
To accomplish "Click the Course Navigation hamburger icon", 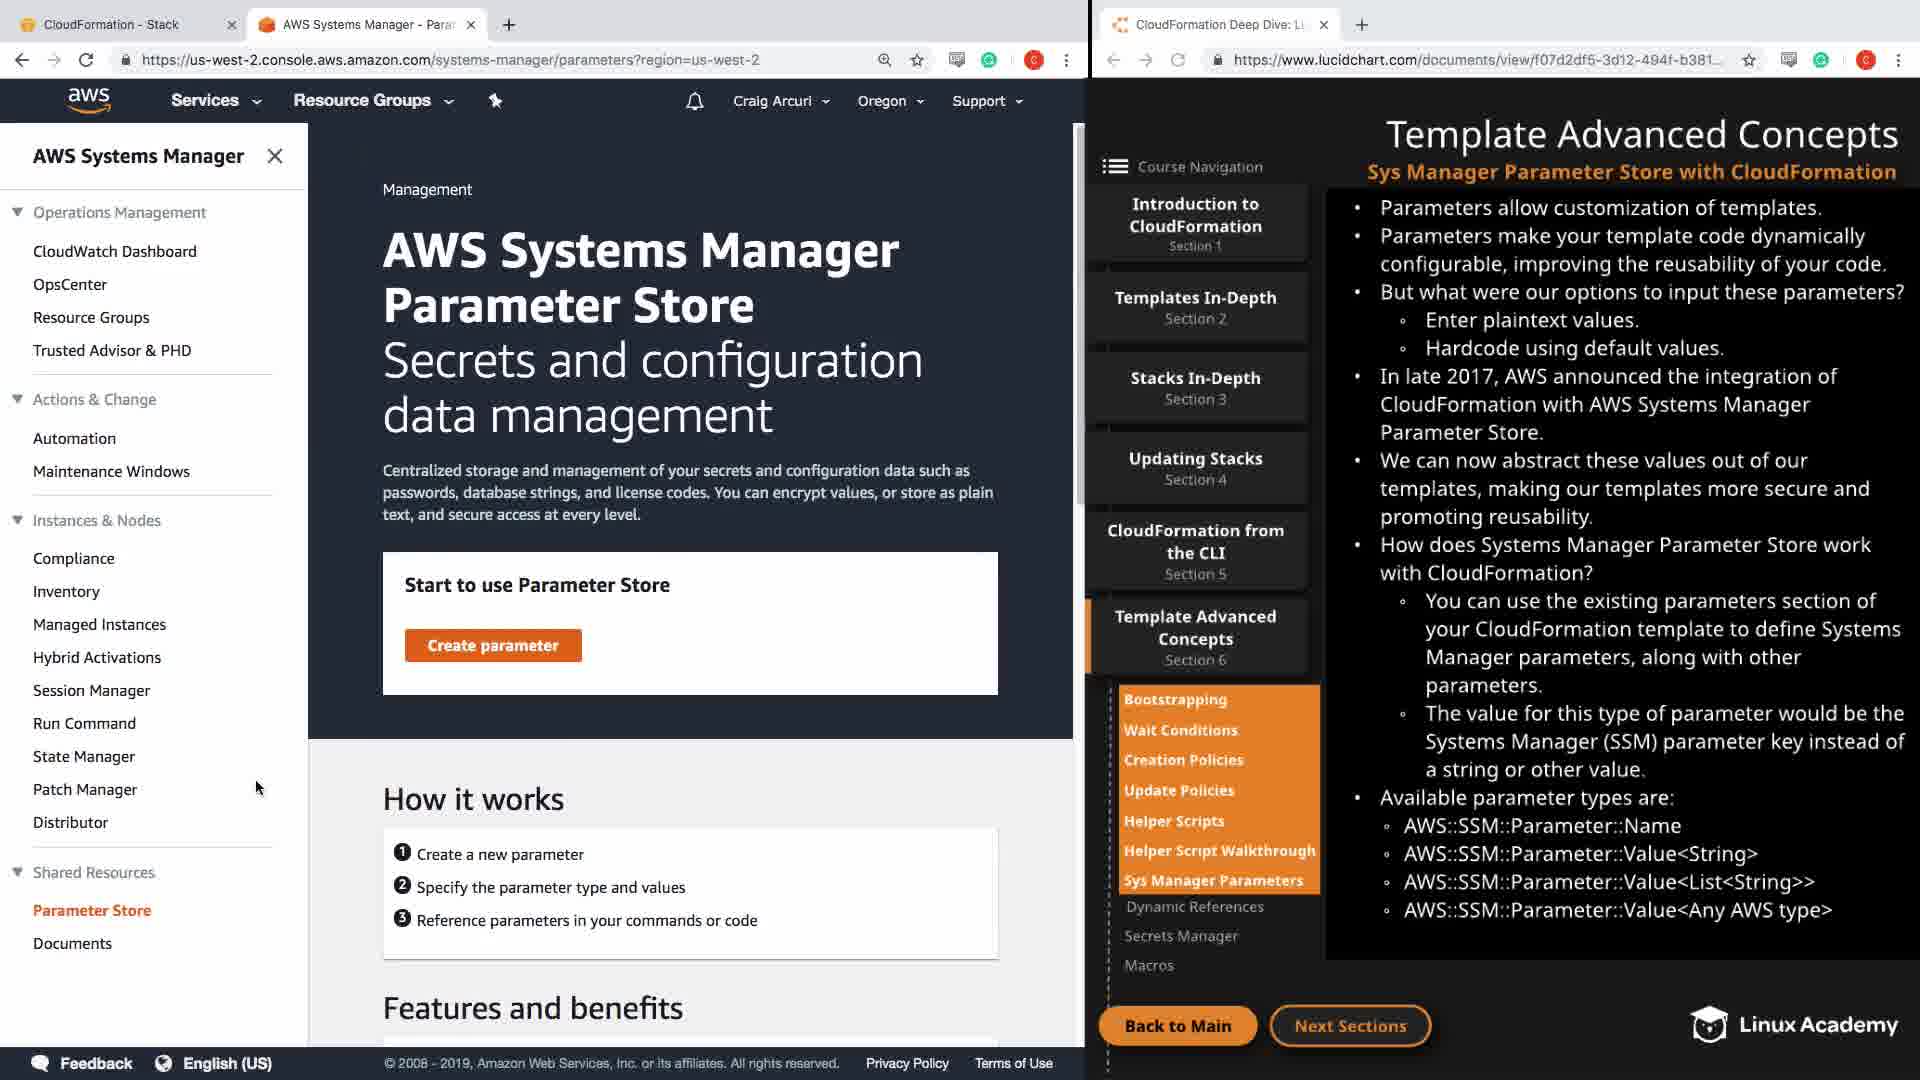I will 1115,167.
